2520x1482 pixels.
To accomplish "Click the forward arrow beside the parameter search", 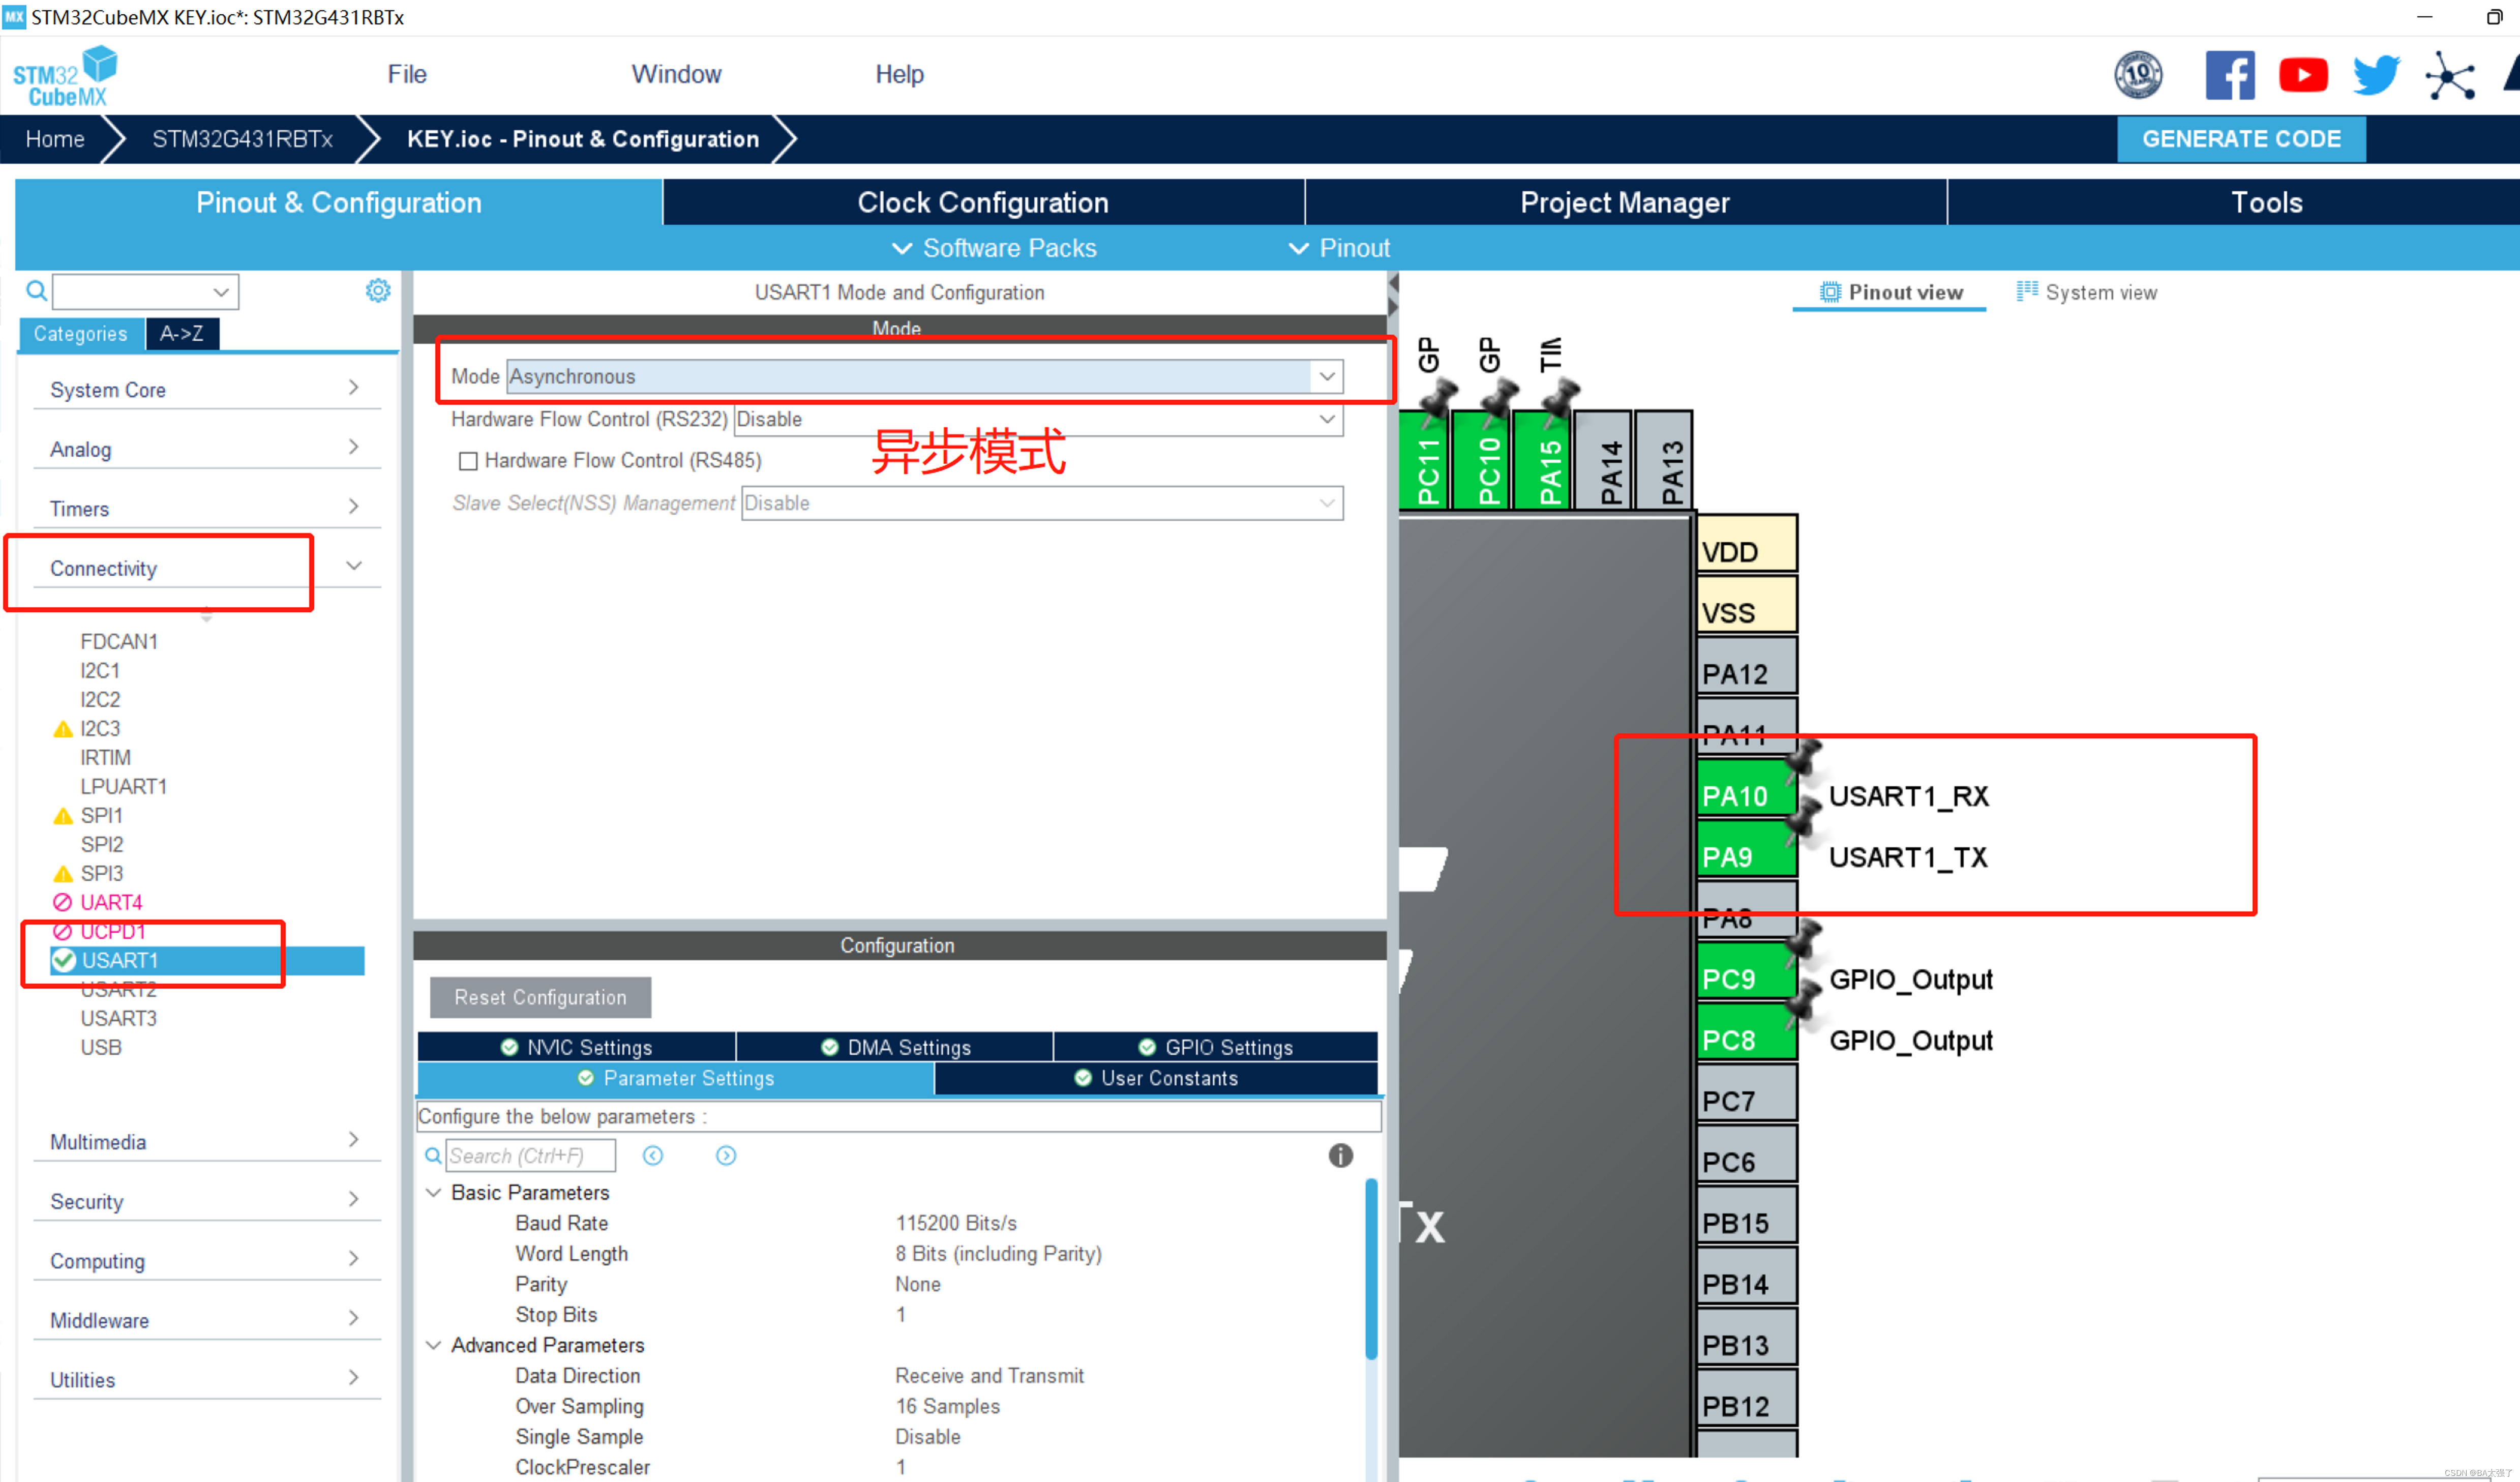I will [726, 1156].
